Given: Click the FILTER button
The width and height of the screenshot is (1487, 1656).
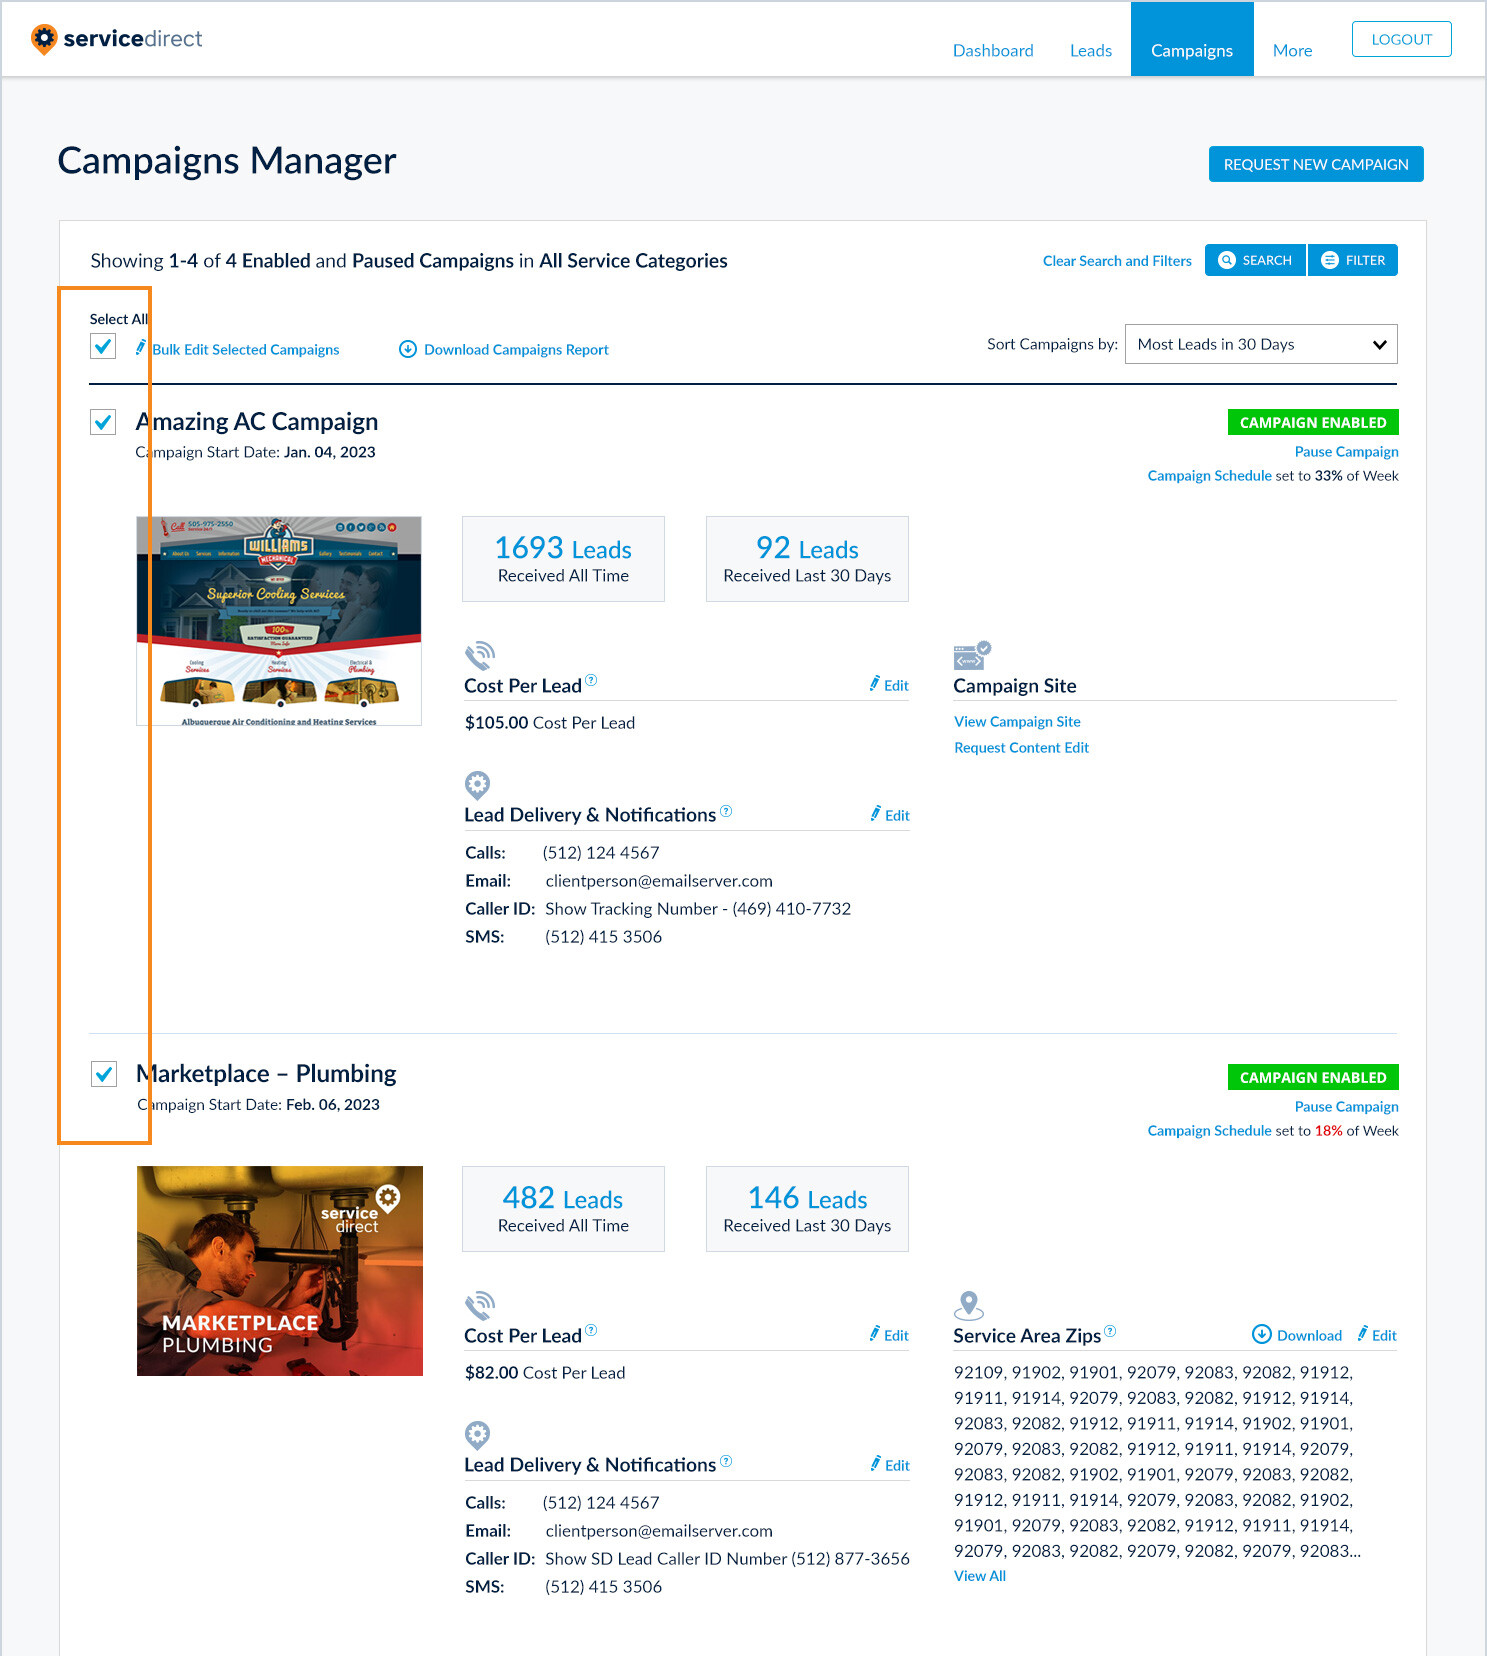Looking at the screenshot, I should click(x=1352, y=260).
